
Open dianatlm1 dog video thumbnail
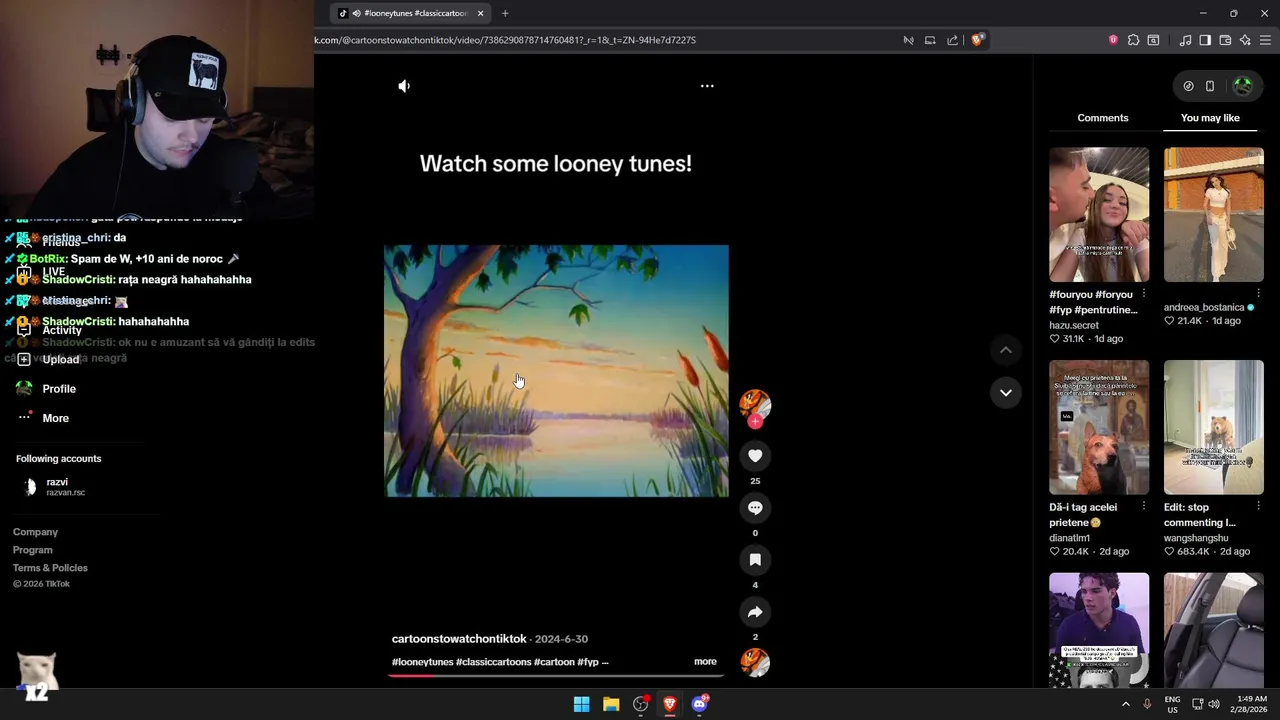pyautogui.click(x=1099, y=427)
